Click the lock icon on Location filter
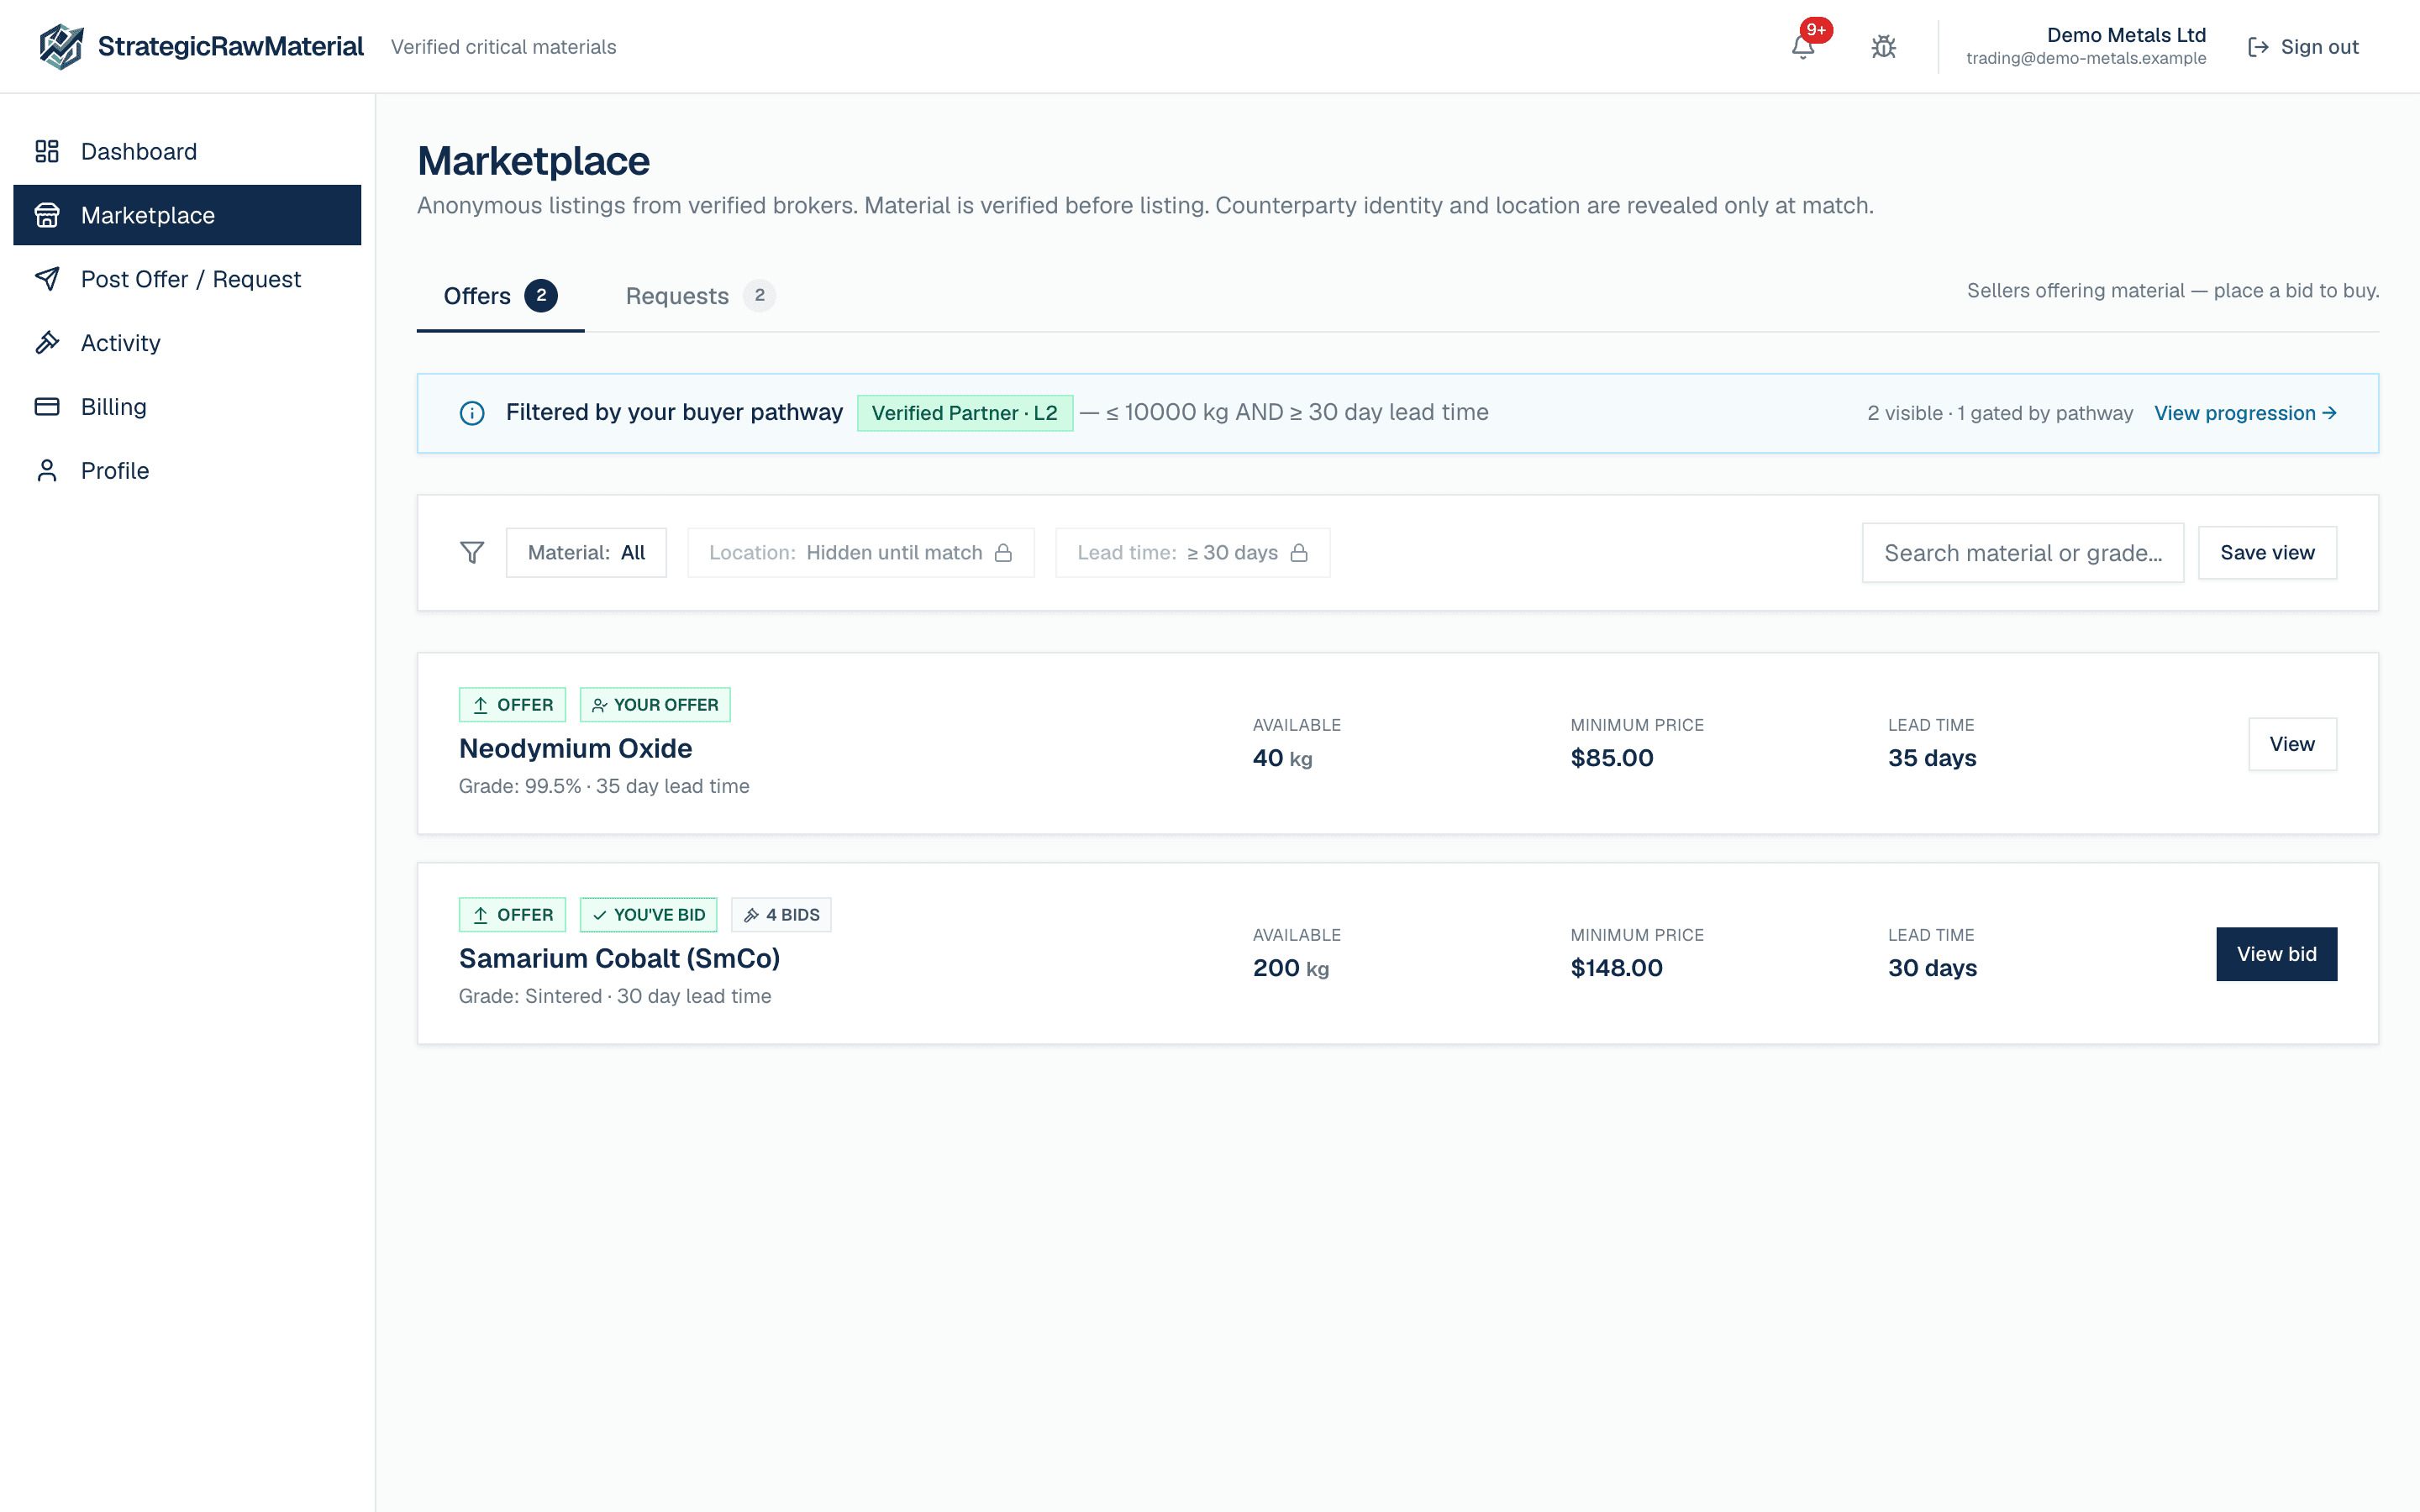Viewport: 2420px width, 1512px height. 1003,553
